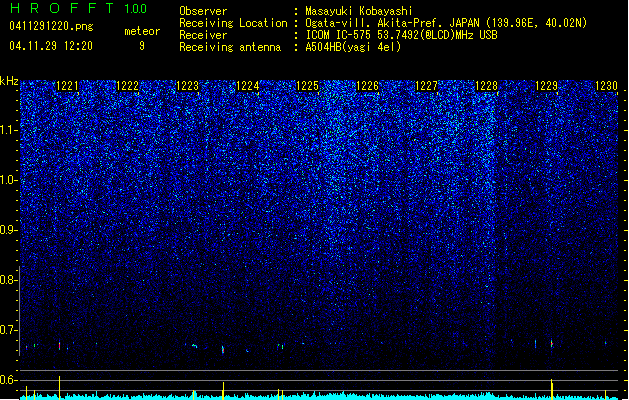Image resolution: width=629 pixels, height=400 pixels.
Task: Click observer name Masayuki Kobayashi
Action: click(x=359, y=11)
